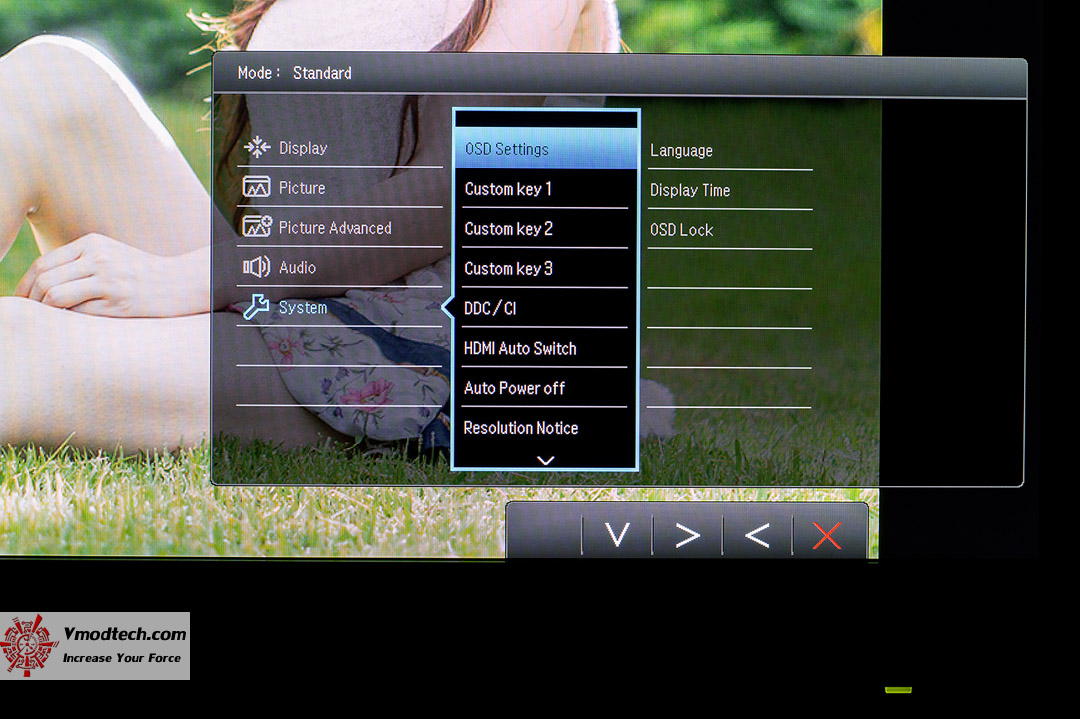Image resolution: width=1080 pixels, height=719 pixels.
Task: Open the System menu label
Action: [x=303, y=308]
